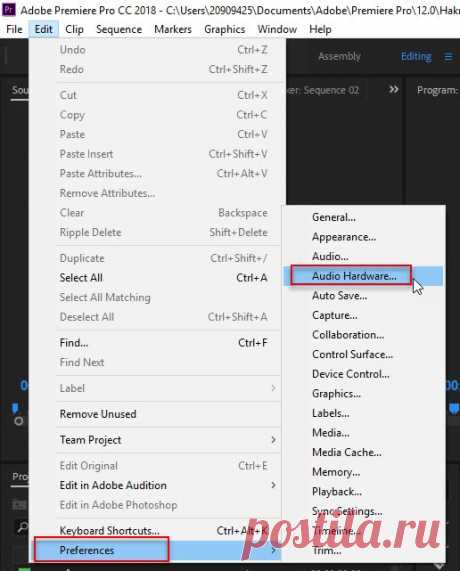Open the Graphics menu
This screenshot has width=460, height=571.
pyautogui.click(x=224, y=29)
